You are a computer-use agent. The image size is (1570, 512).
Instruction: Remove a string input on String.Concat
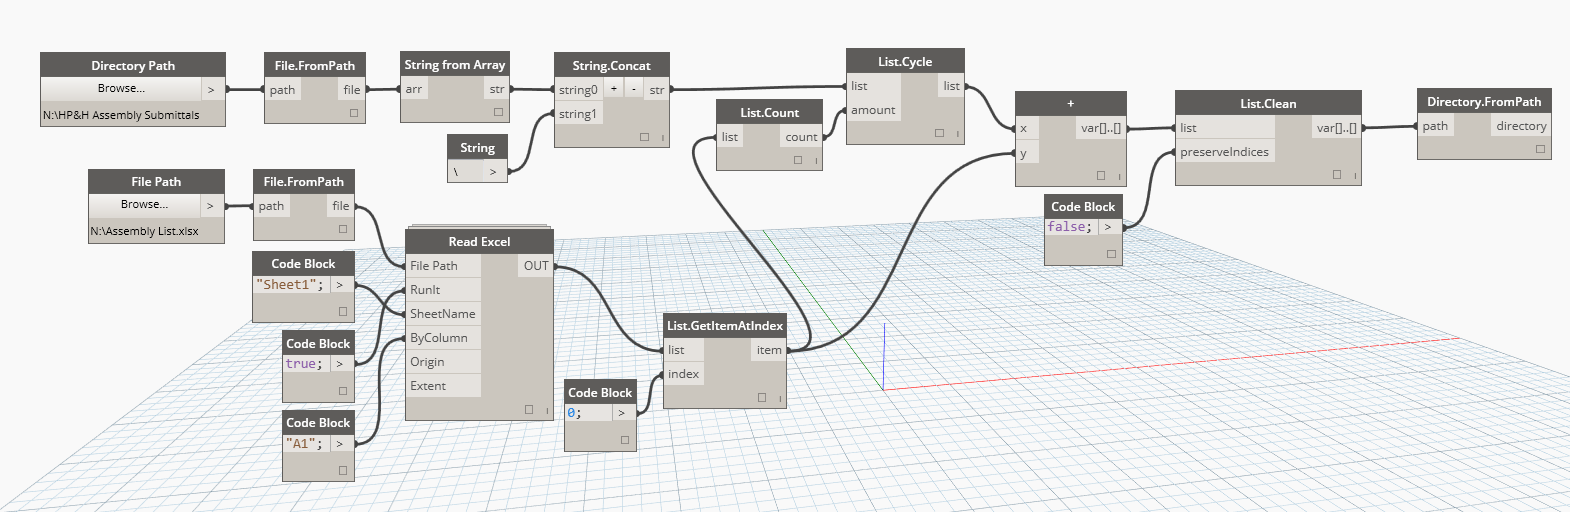634,89
